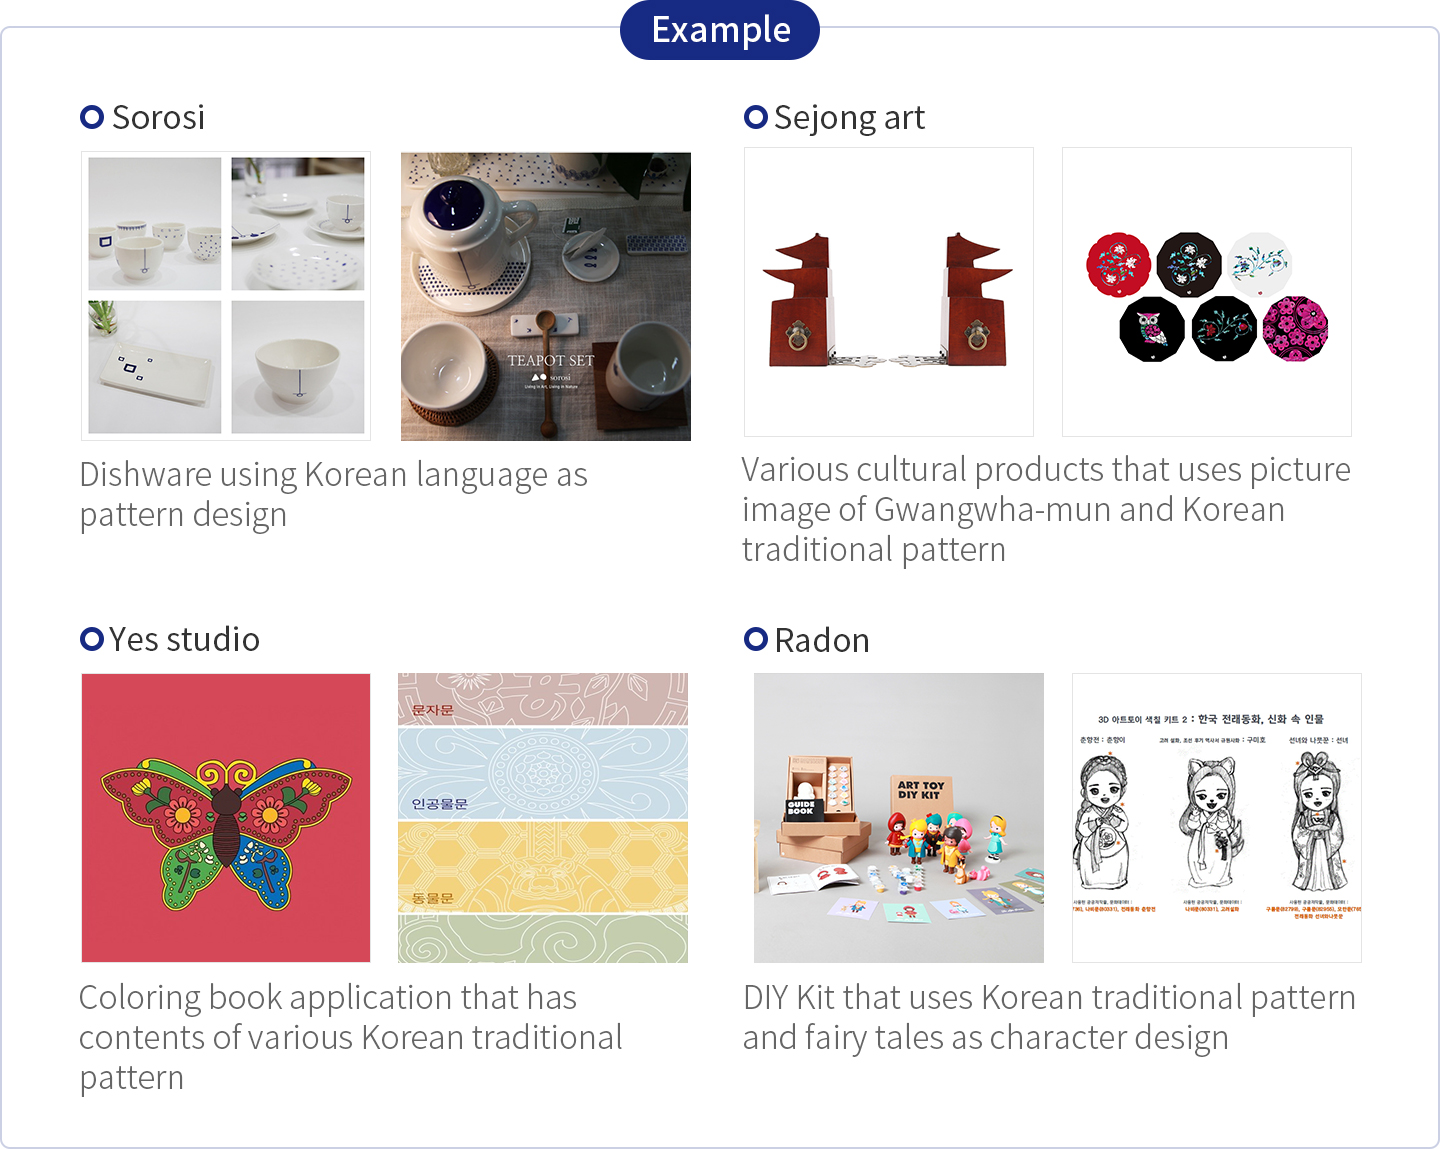The width and height of the screenshot is (1440, 1149).
Task: Open the Teapot Set photo
Action: [546, 297]
